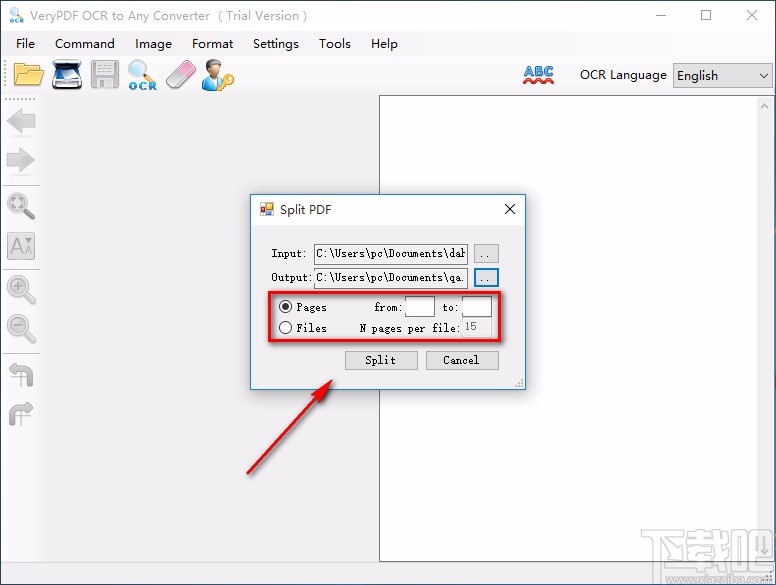
Task: Click the text size AA icon
Action: pos(21,246)
